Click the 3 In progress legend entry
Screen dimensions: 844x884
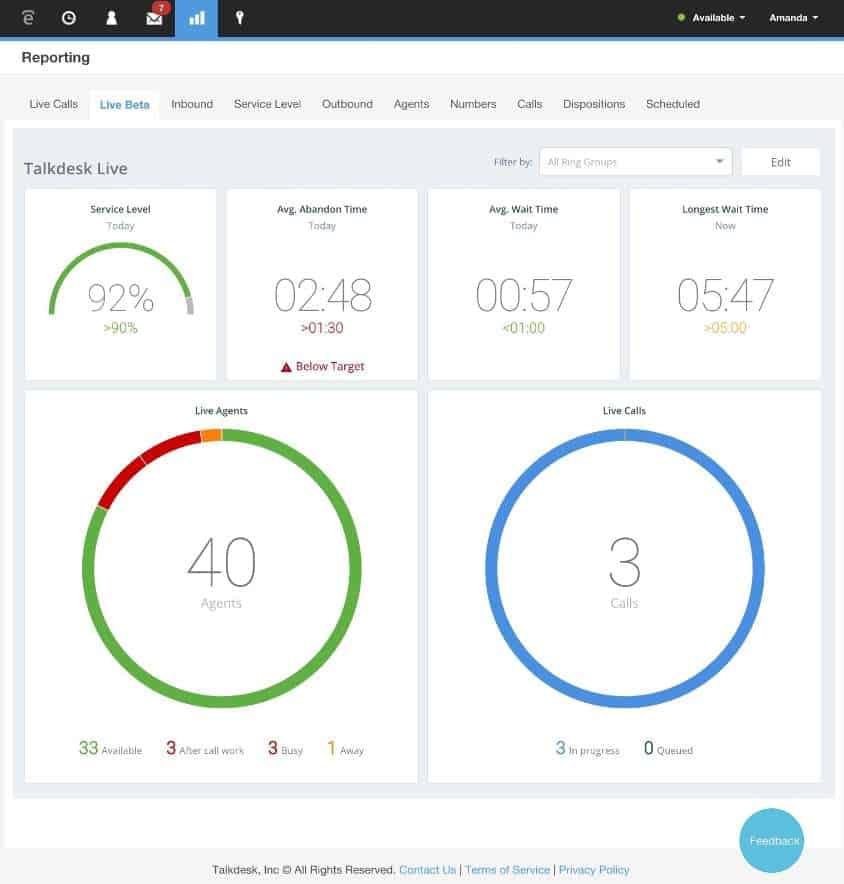pos(587,749)
